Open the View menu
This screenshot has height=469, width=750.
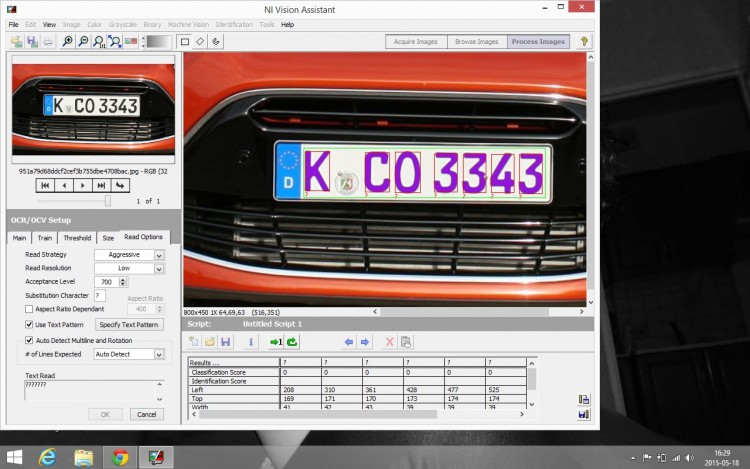(x=49, y=24)
